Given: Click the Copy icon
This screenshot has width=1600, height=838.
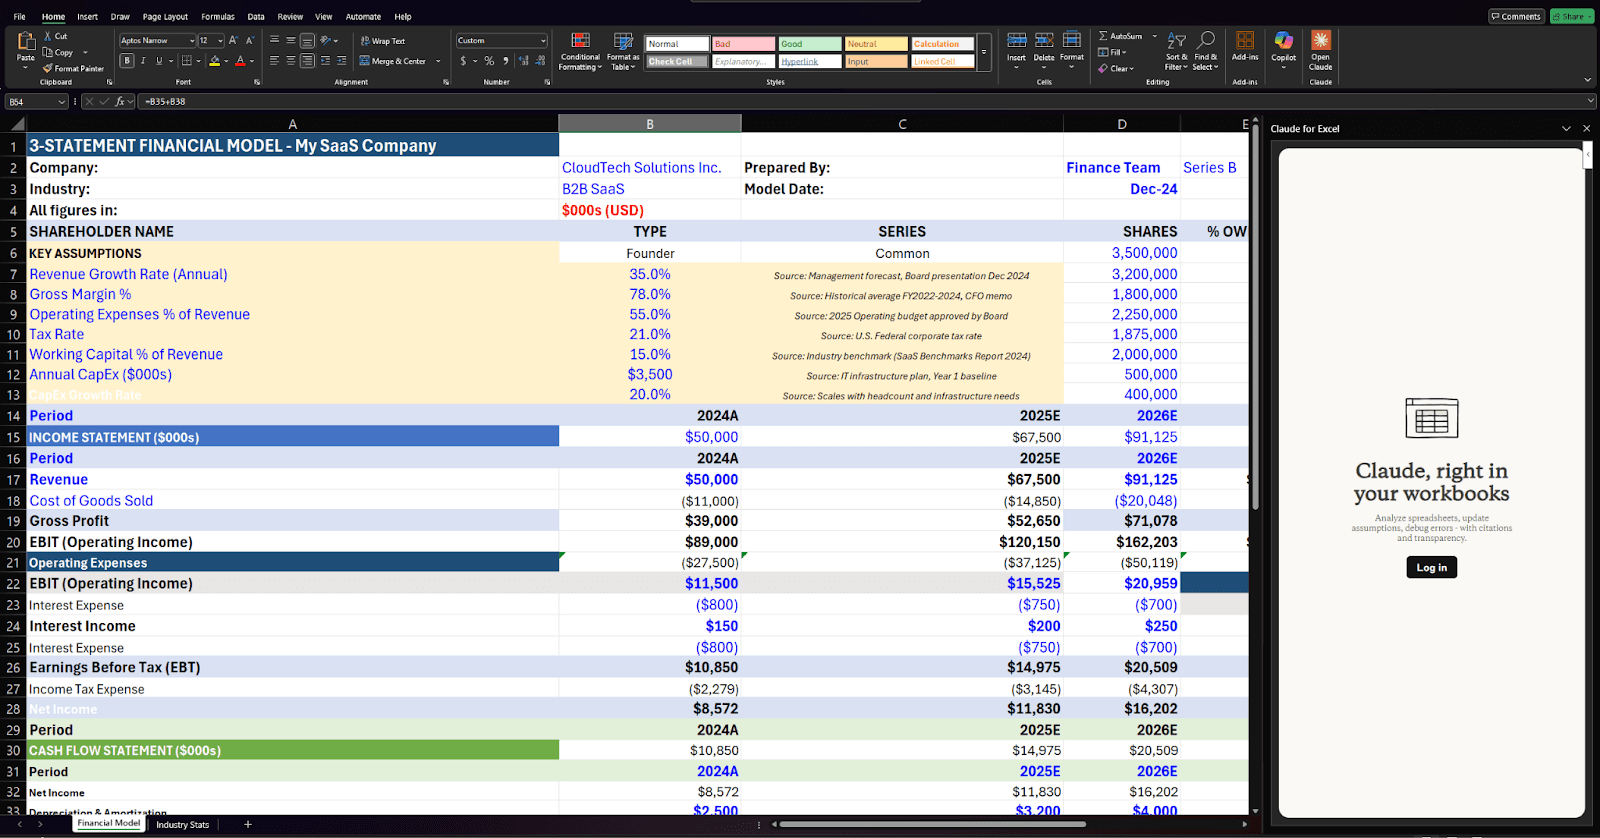Looking at the screenshot, I should click(x=48, y=52).
